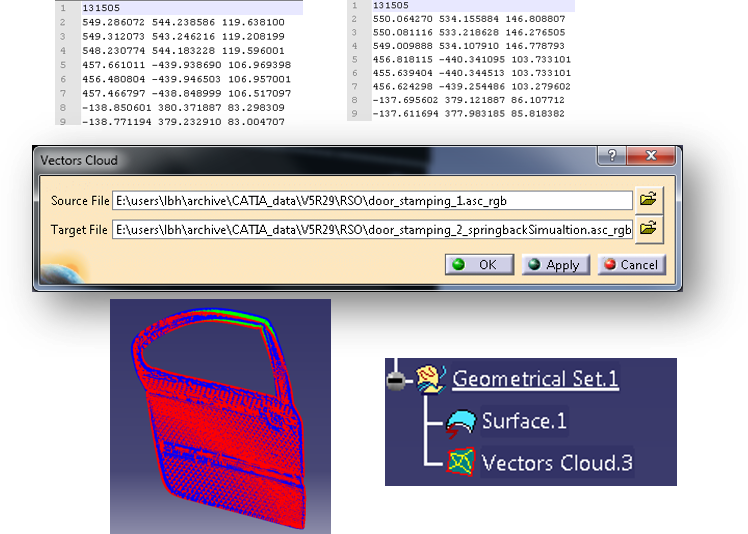The height and width of the screenshot is (534, 748).
Task: Open the Target File browse folder icon
Action: coord(649,229)
